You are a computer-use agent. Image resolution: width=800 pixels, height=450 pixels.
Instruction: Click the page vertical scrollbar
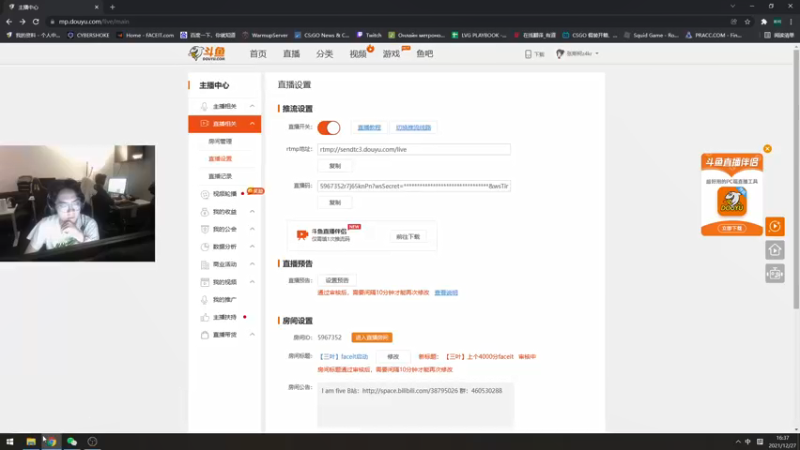796,179
